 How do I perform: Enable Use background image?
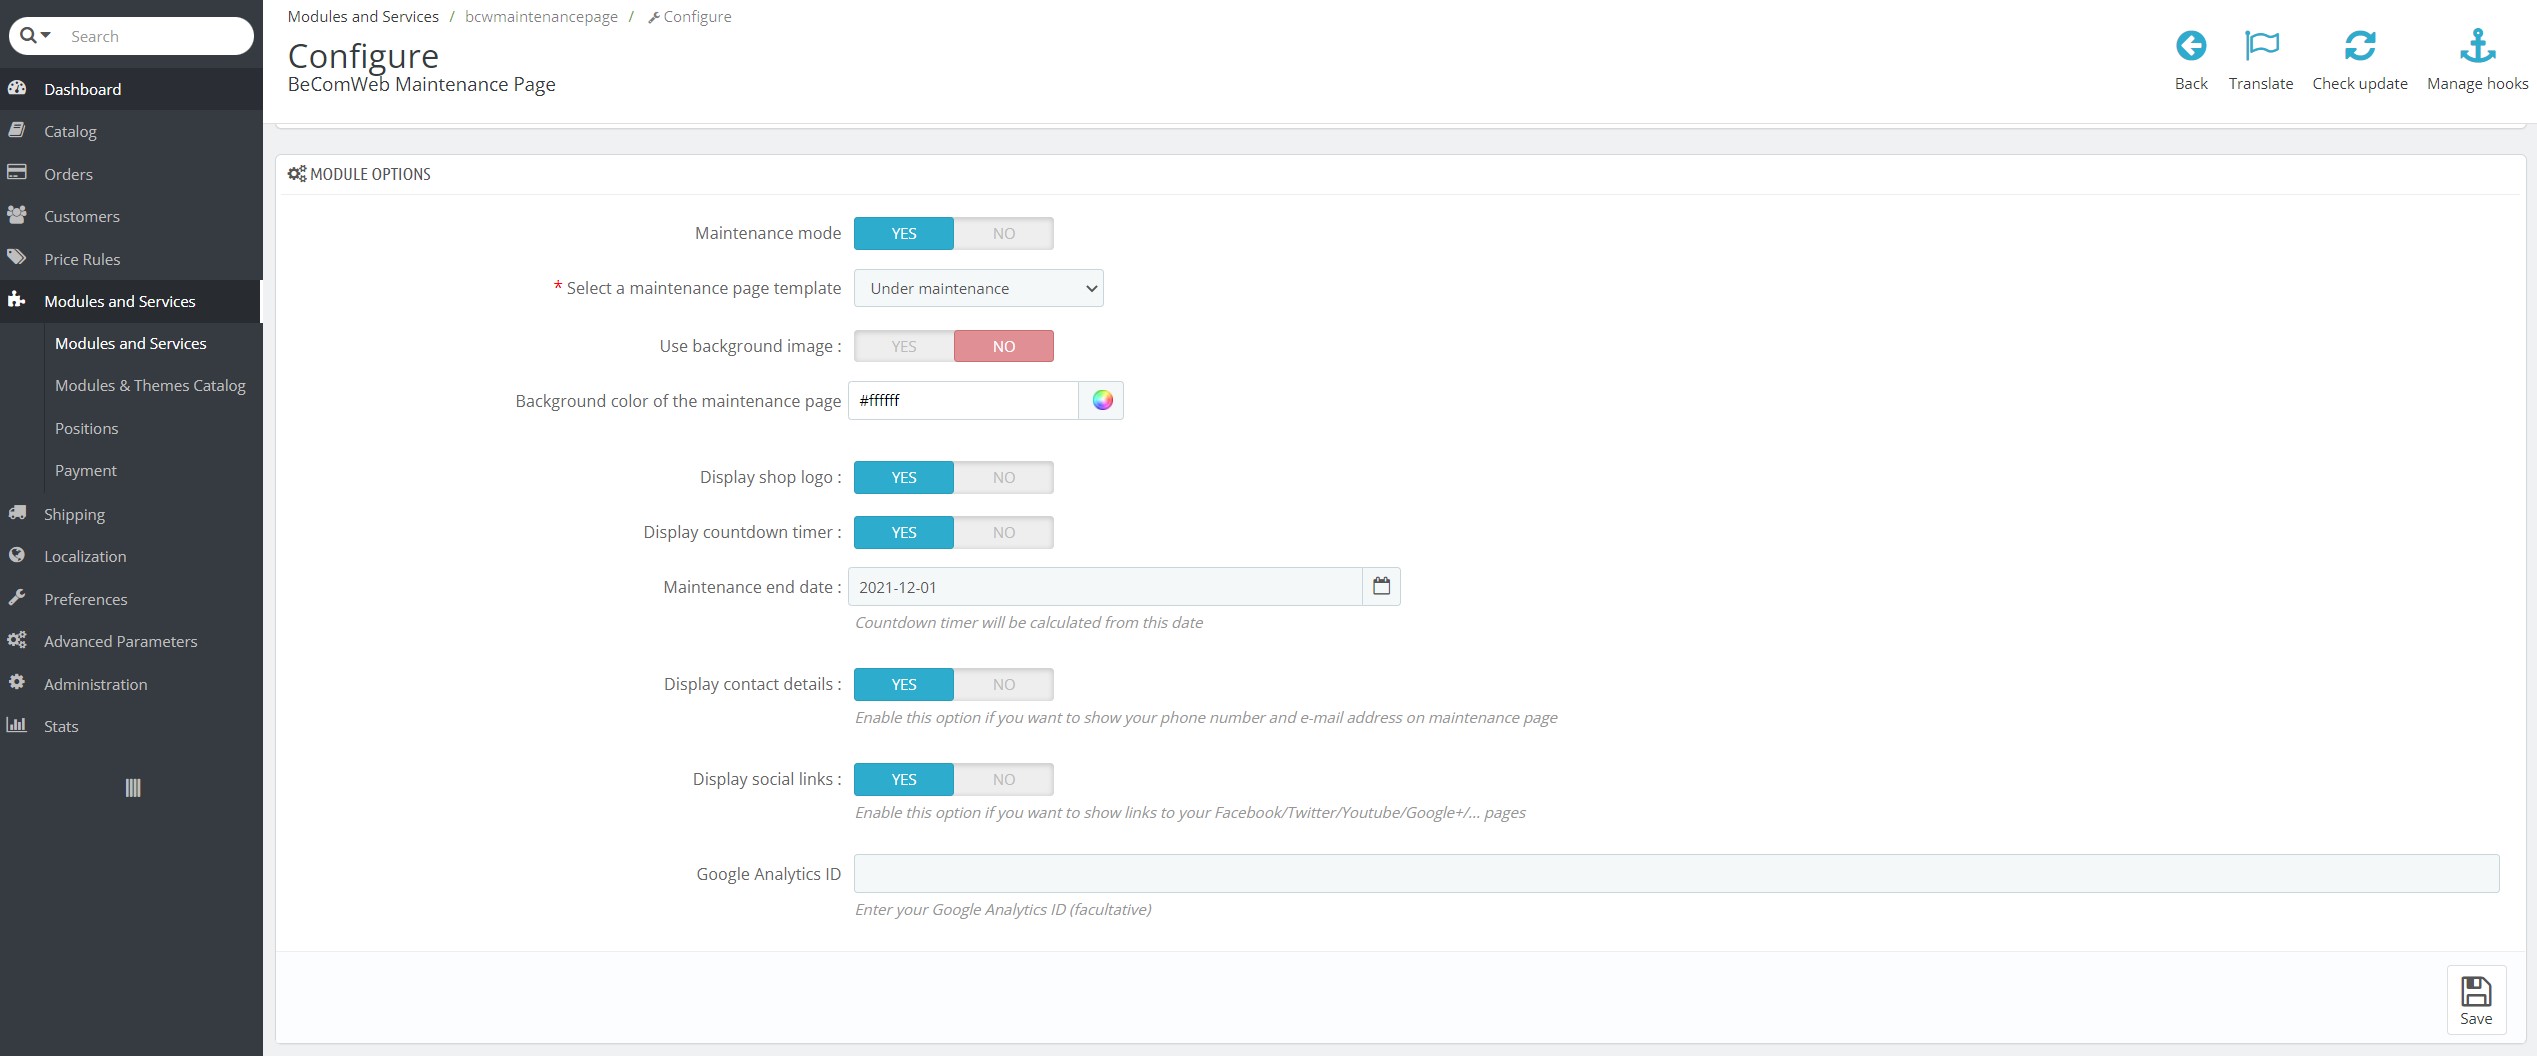point(903,345)
